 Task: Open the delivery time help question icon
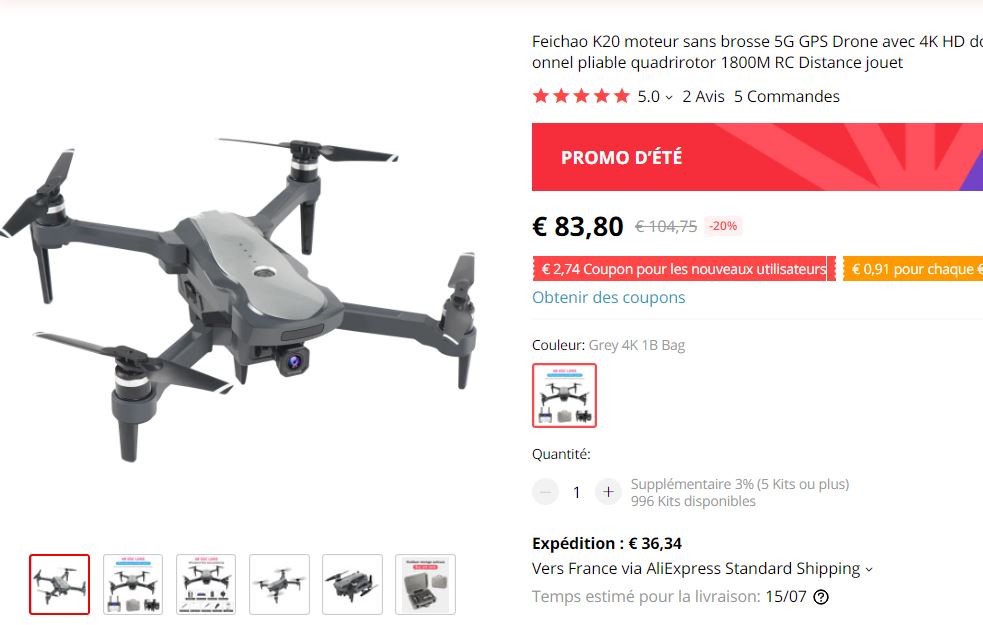(821, 597)
